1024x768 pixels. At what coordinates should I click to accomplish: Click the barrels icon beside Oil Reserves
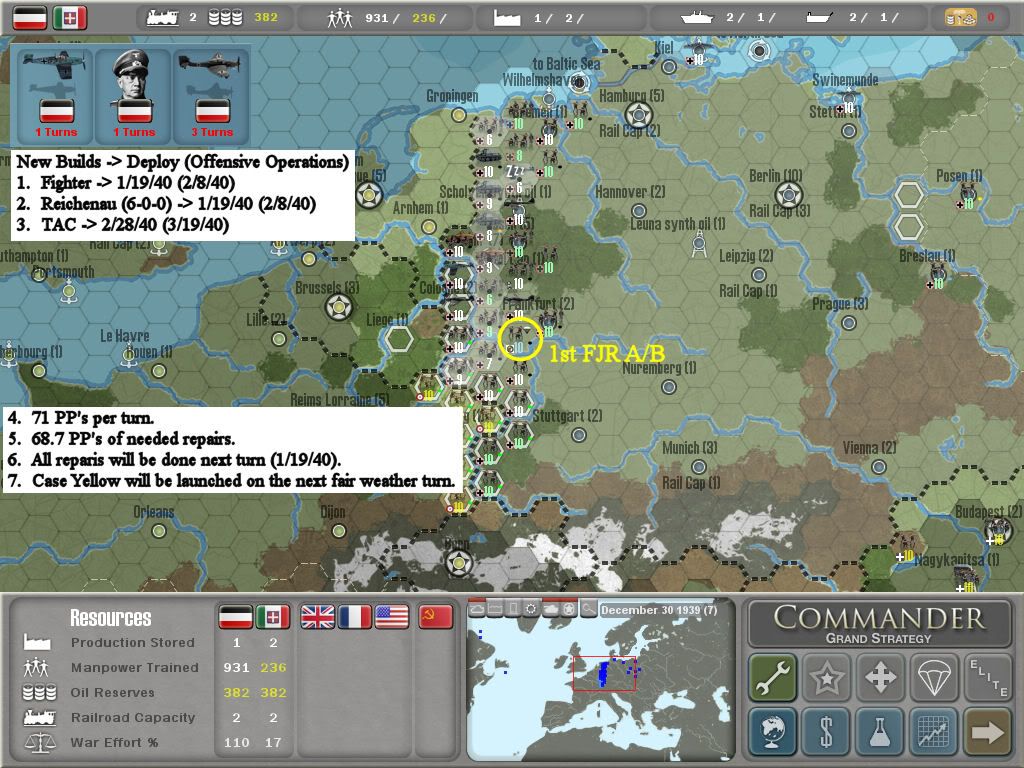pos(39,692)
